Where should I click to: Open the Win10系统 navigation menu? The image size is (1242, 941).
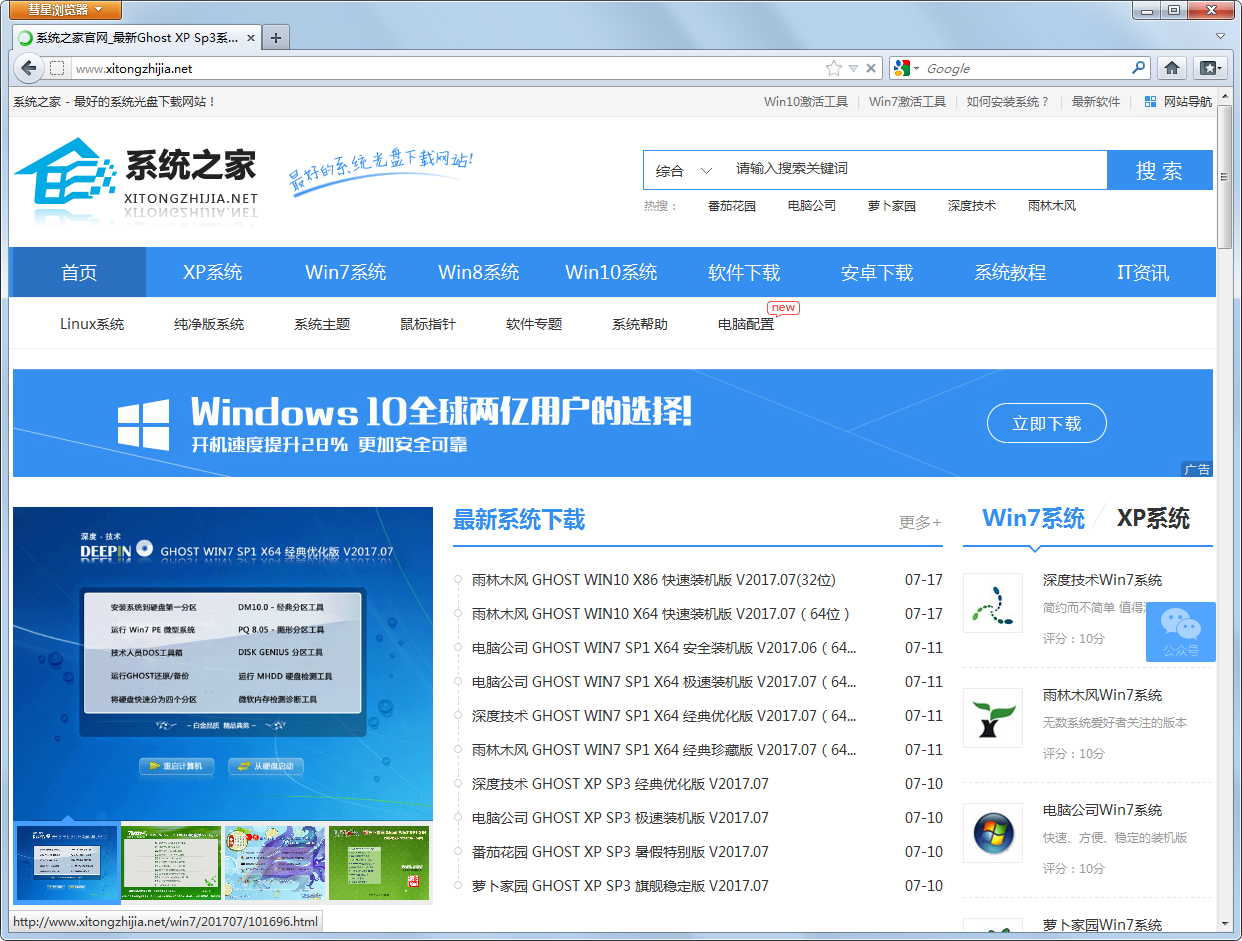coord(611,271)
